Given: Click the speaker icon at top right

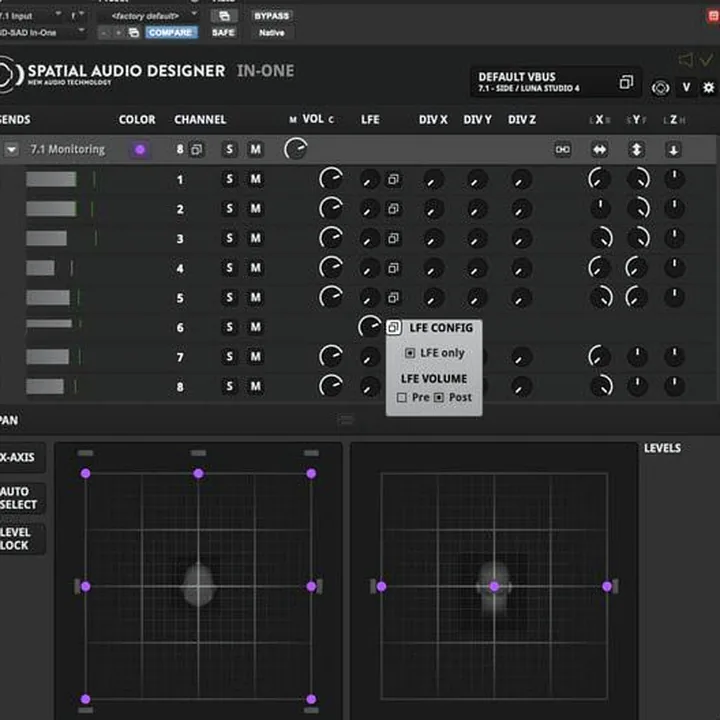Looking at the screenshot, I should (x=686, y=59).
